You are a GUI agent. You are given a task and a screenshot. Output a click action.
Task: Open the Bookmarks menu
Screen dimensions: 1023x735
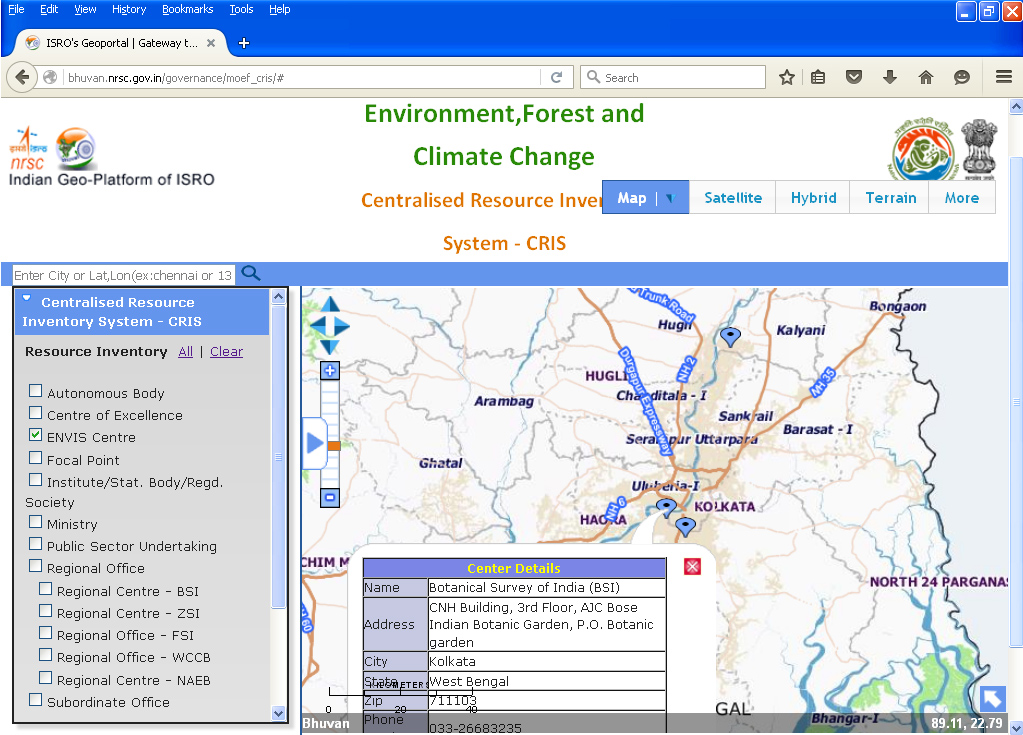coord(188,9)
